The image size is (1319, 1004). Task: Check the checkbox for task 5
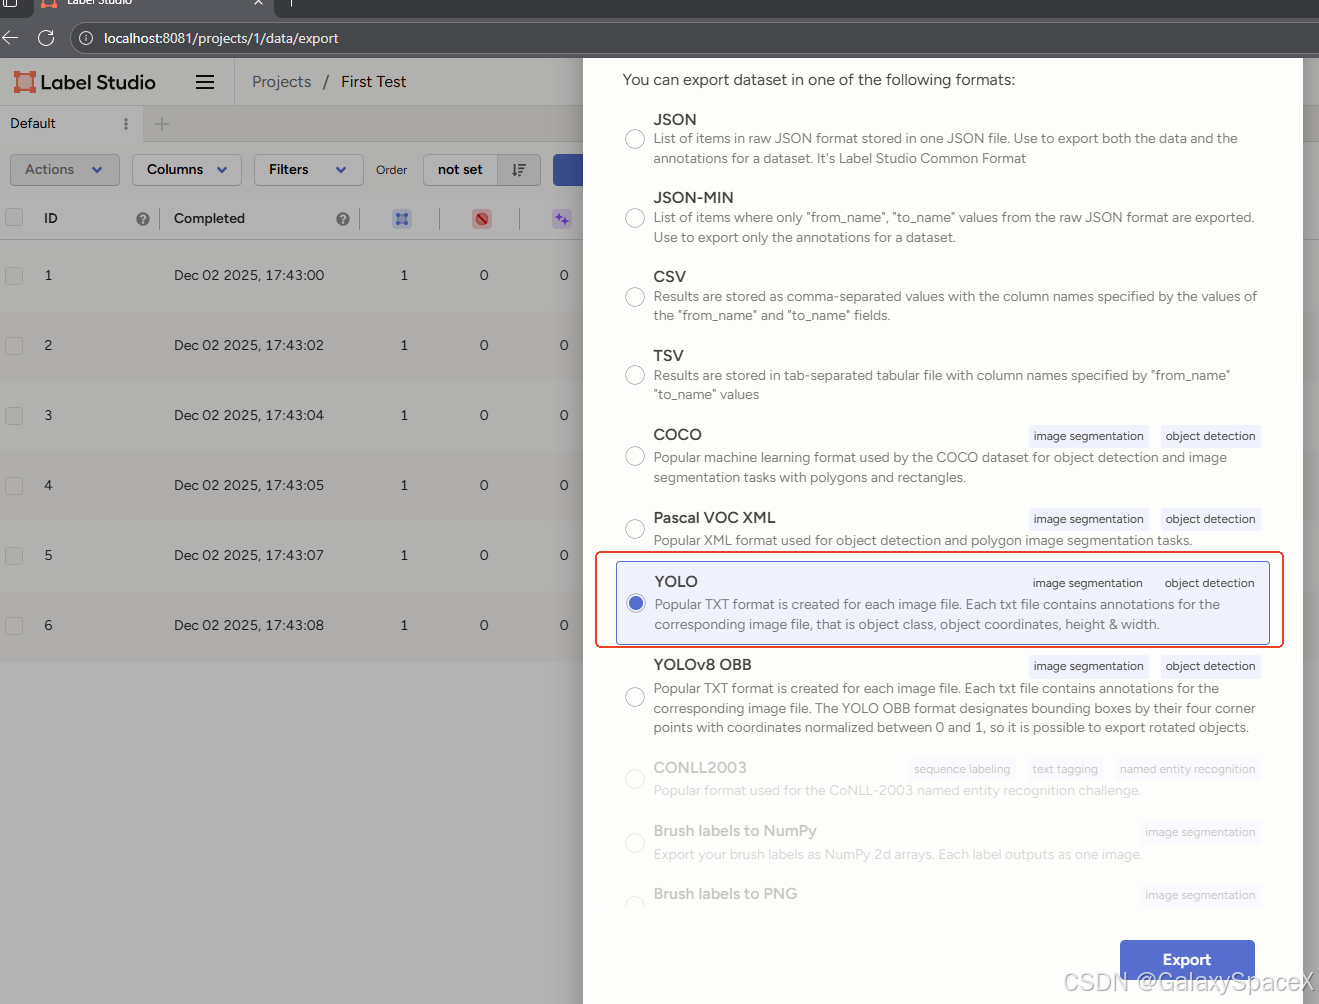(14, 555)
